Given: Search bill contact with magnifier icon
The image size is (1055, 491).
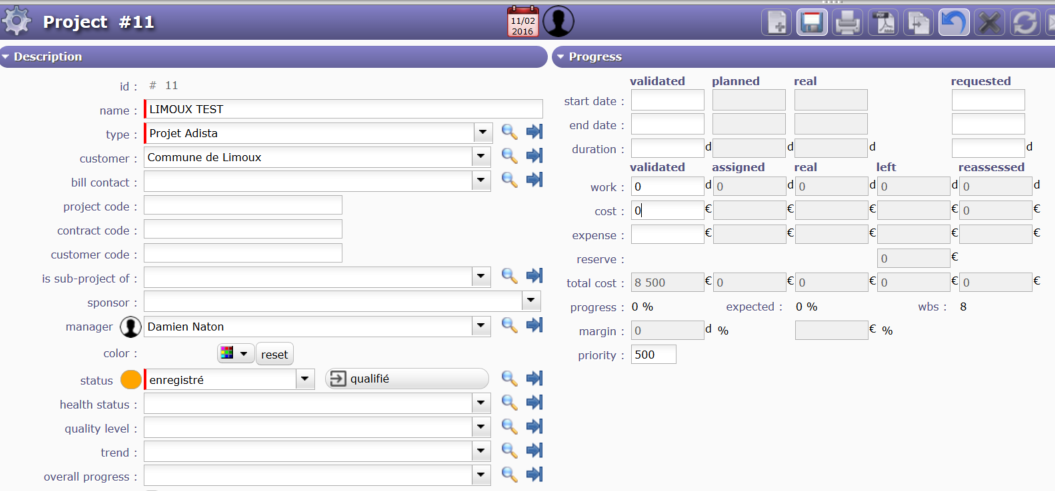Looking at the screenshot, I should pyautogui.click(x=509, y=180).
